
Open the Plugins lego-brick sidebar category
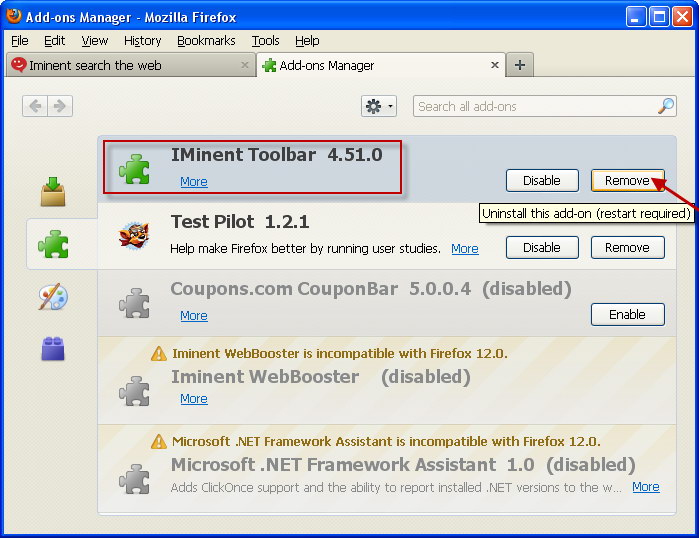(53, 348)
